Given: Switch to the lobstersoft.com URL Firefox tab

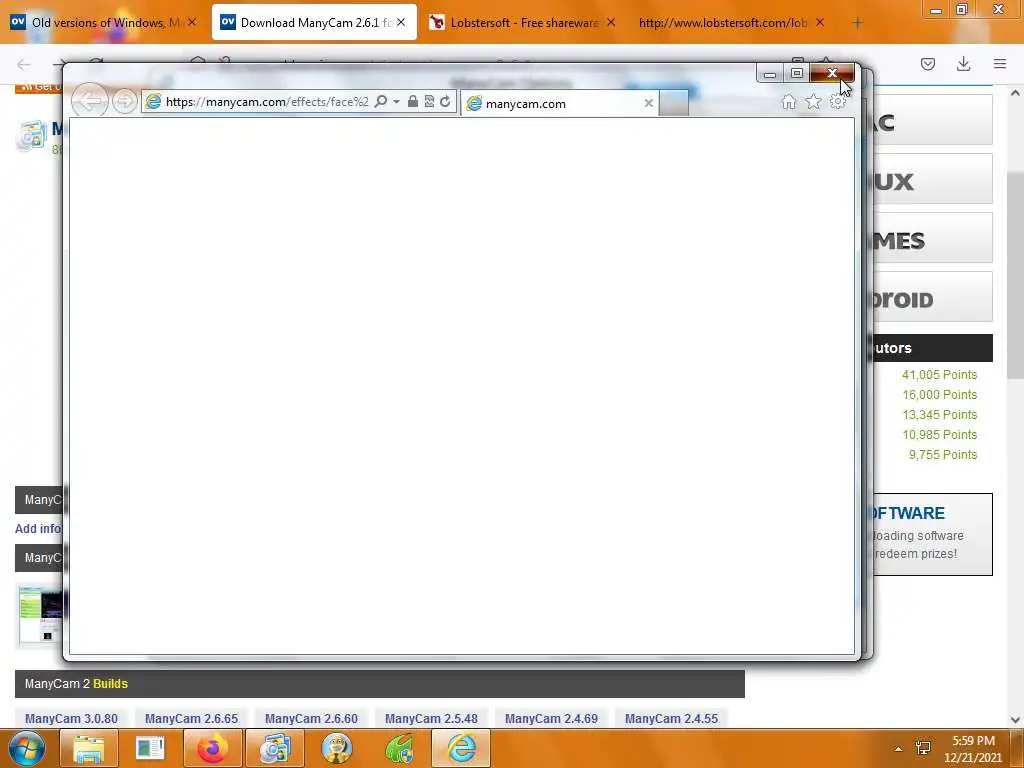Looking at the screenshot, I should [731, 22].
